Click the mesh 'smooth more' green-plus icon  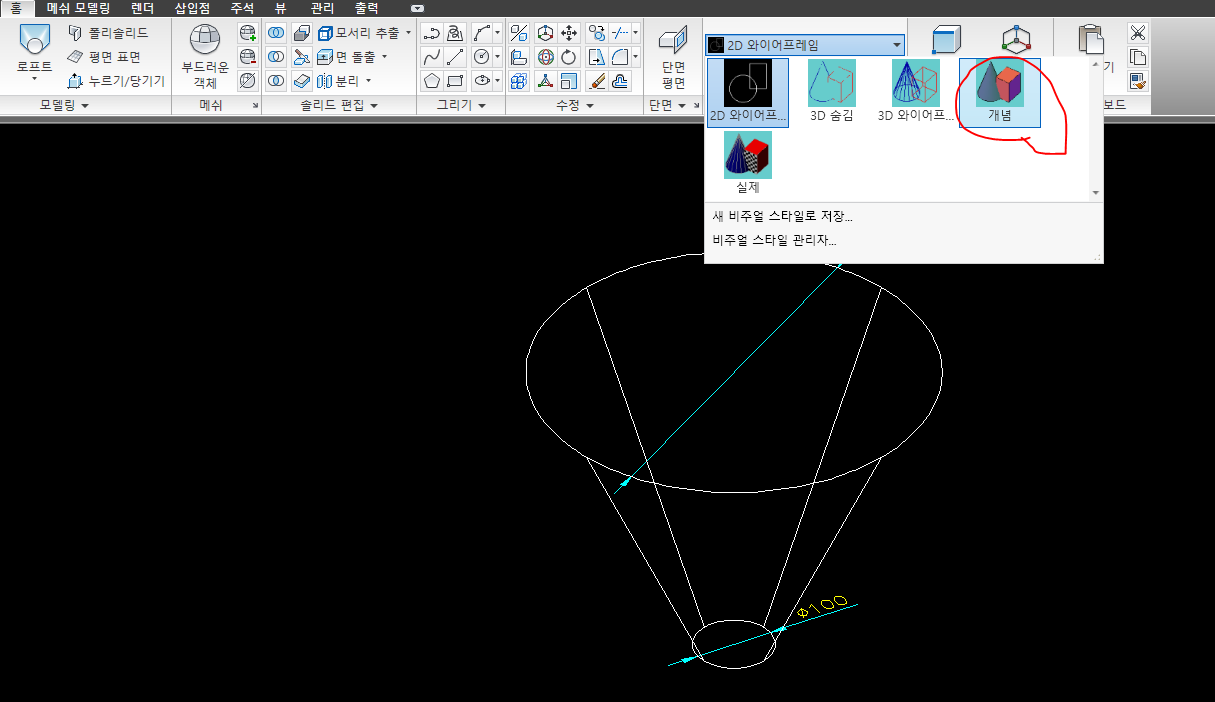pos(248,33)
